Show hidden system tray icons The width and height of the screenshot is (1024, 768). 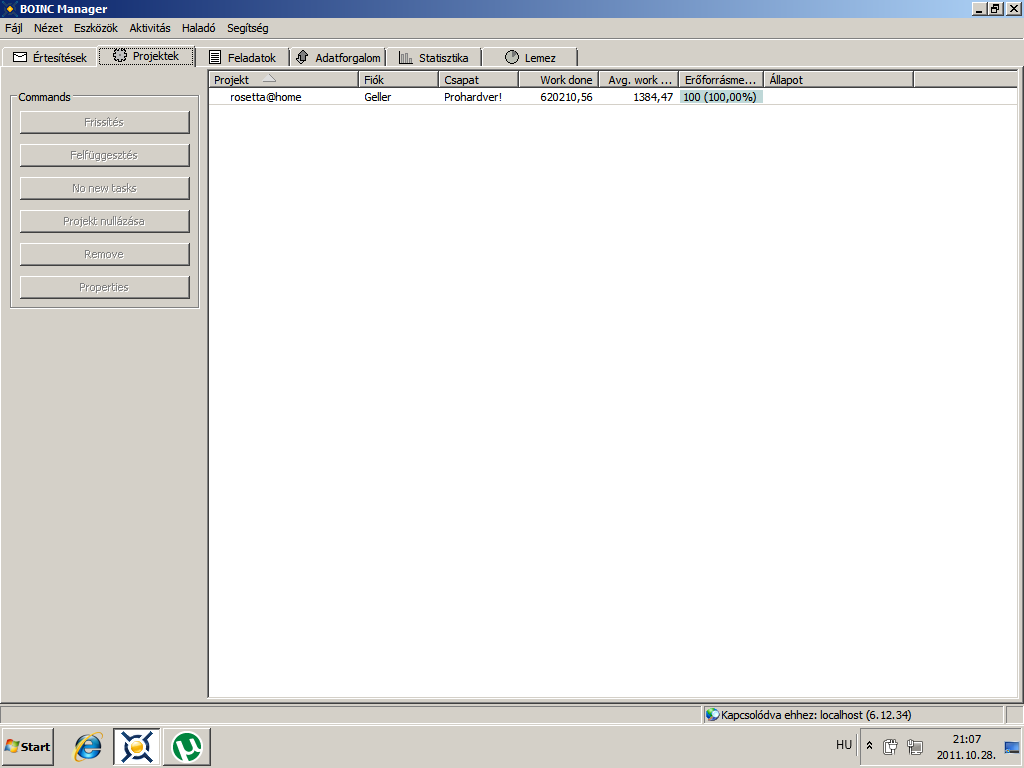[x=869, y=745]
